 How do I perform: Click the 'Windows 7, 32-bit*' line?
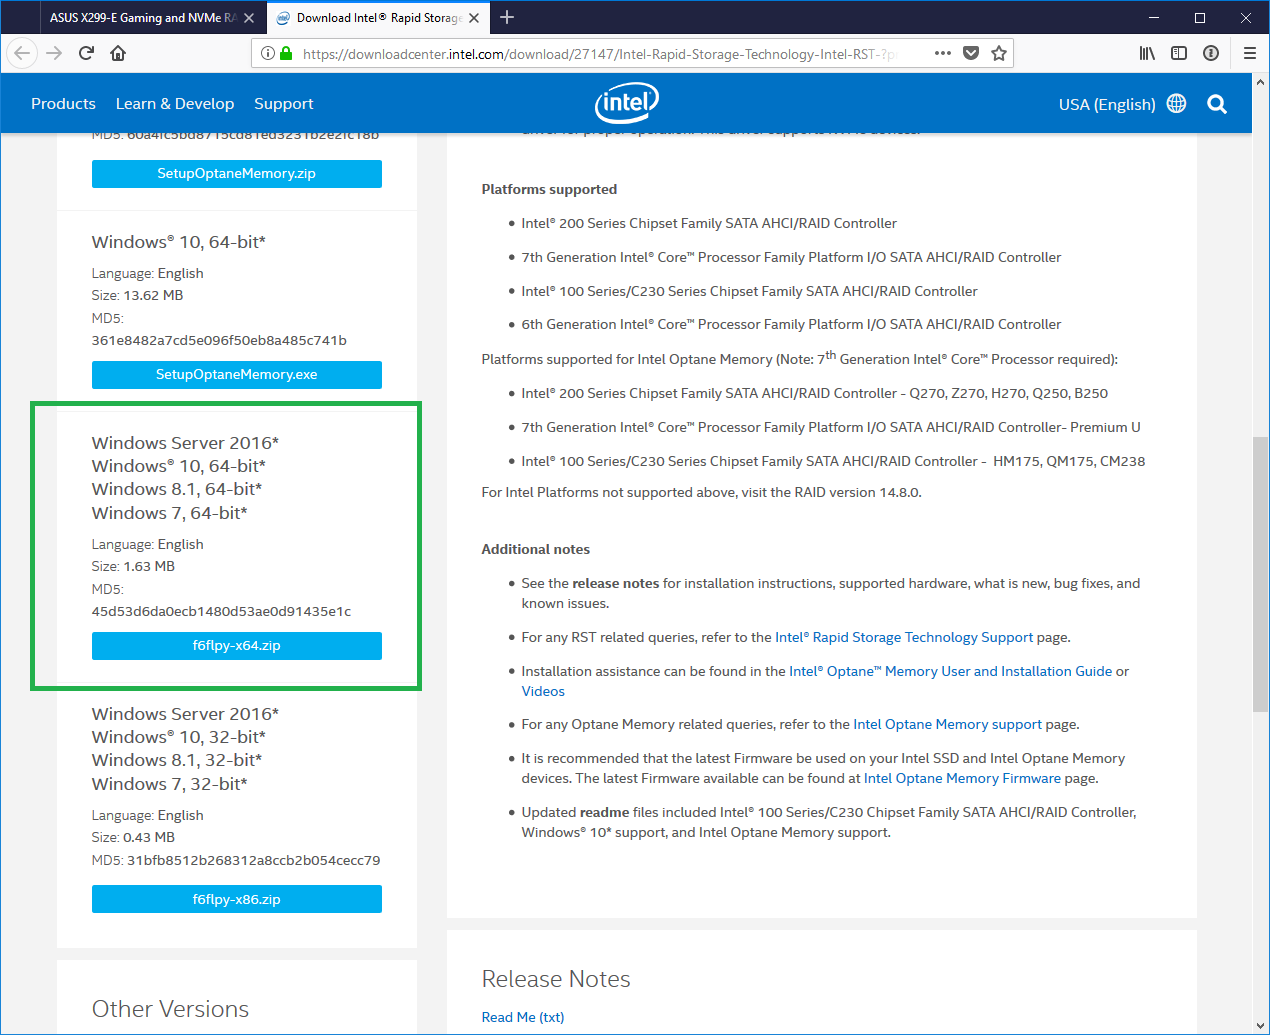pos(170,784)
